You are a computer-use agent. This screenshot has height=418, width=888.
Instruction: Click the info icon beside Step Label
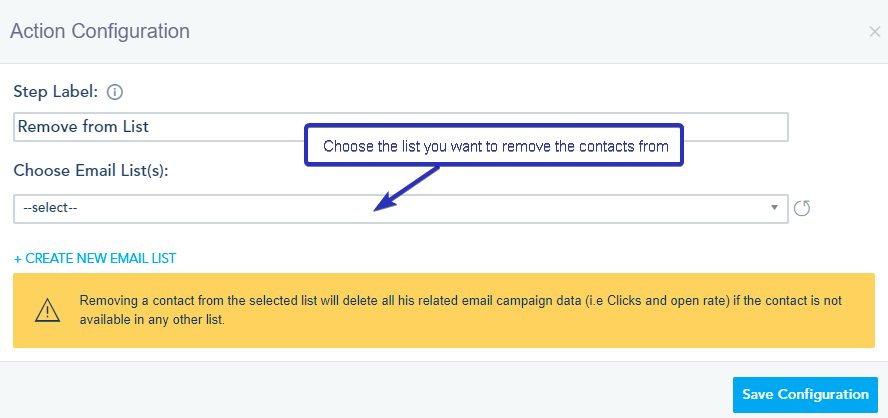pyautogui.click(x=115, y=92)
